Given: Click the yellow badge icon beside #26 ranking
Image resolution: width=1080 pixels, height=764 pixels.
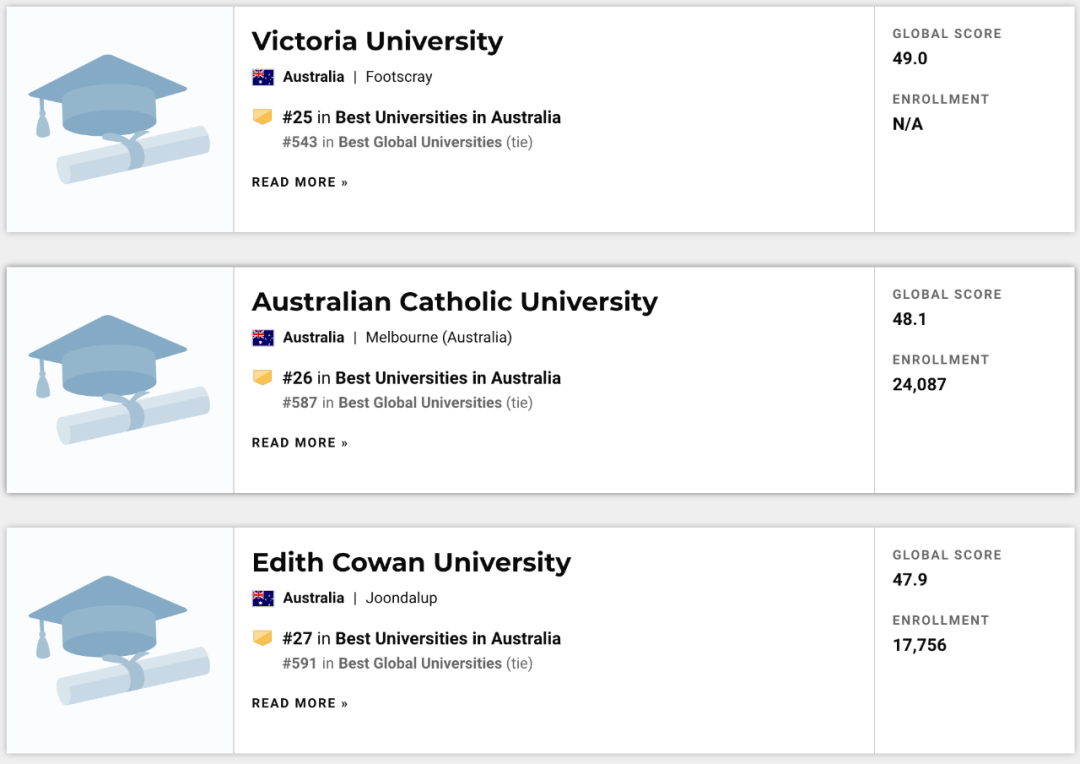Looking at the screenshot, I should pos(263,378).
